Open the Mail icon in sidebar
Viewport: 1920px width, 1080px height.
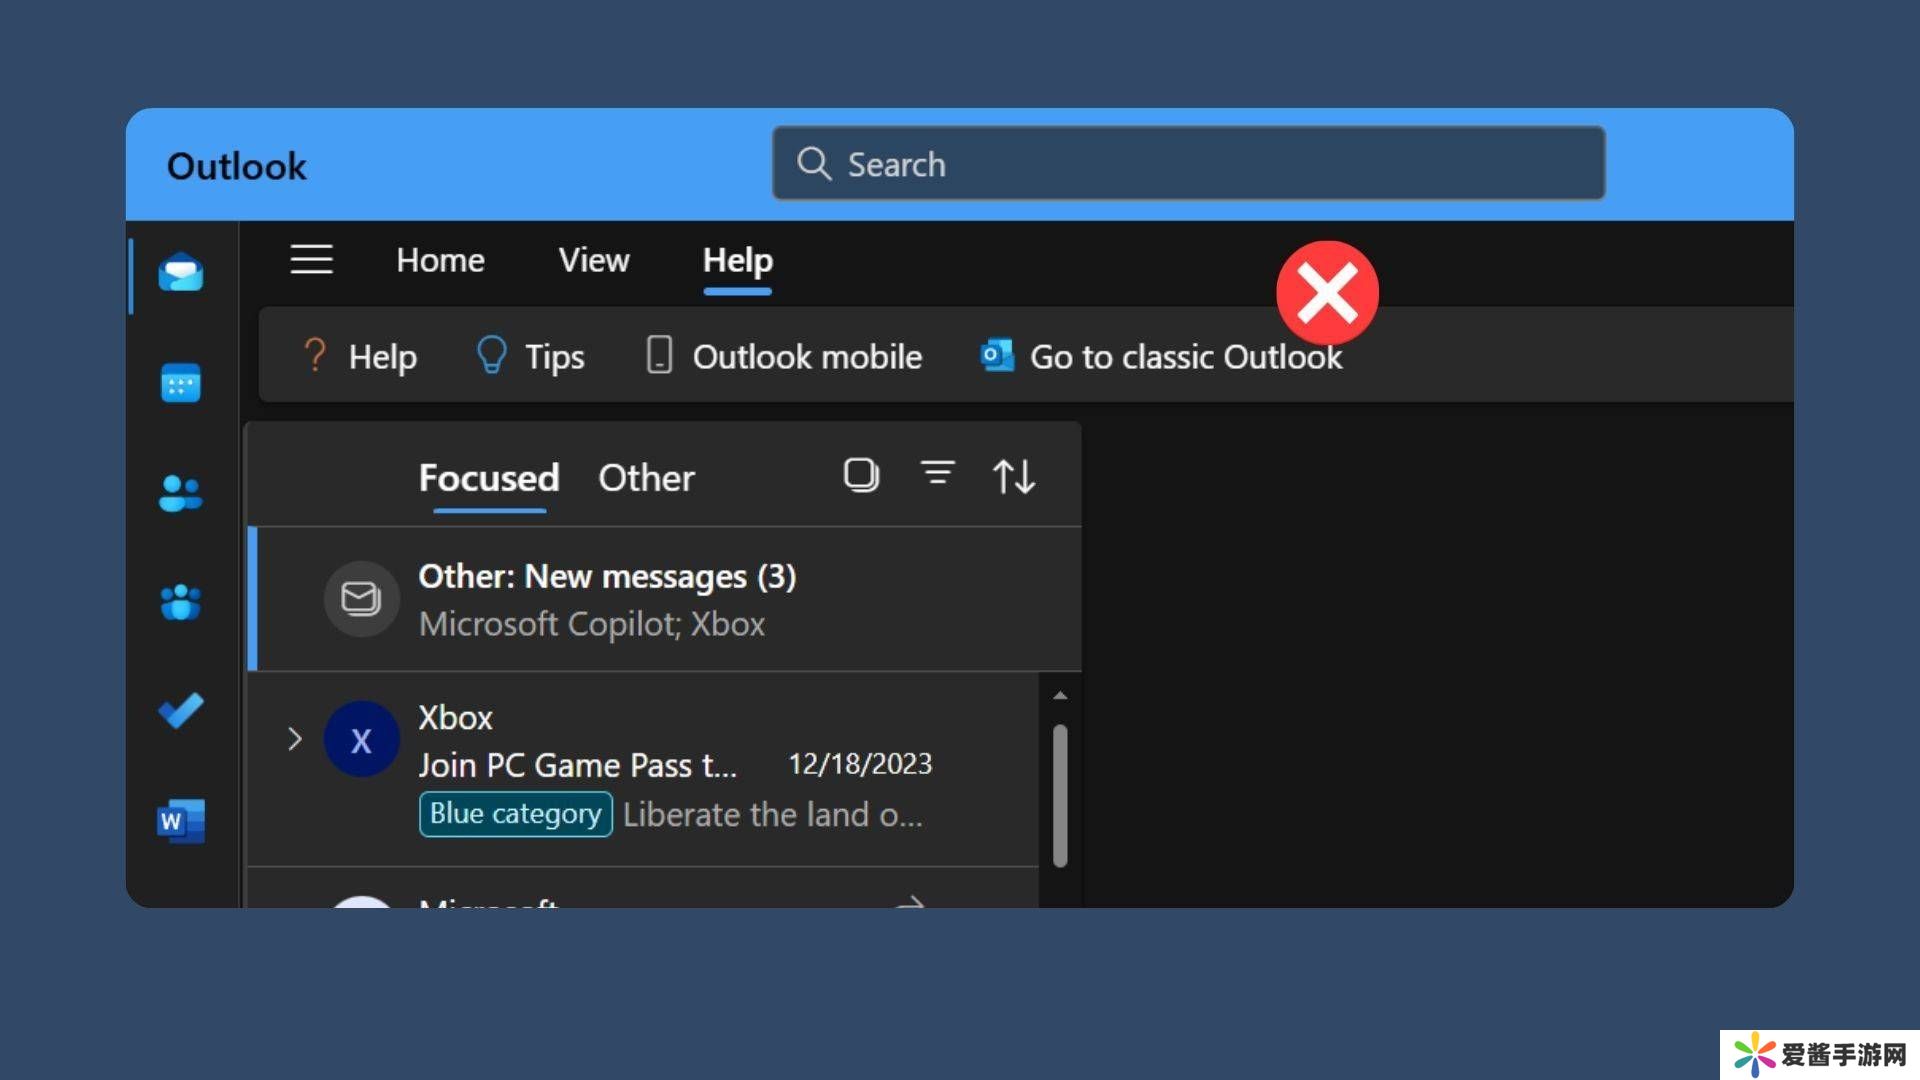181,273
